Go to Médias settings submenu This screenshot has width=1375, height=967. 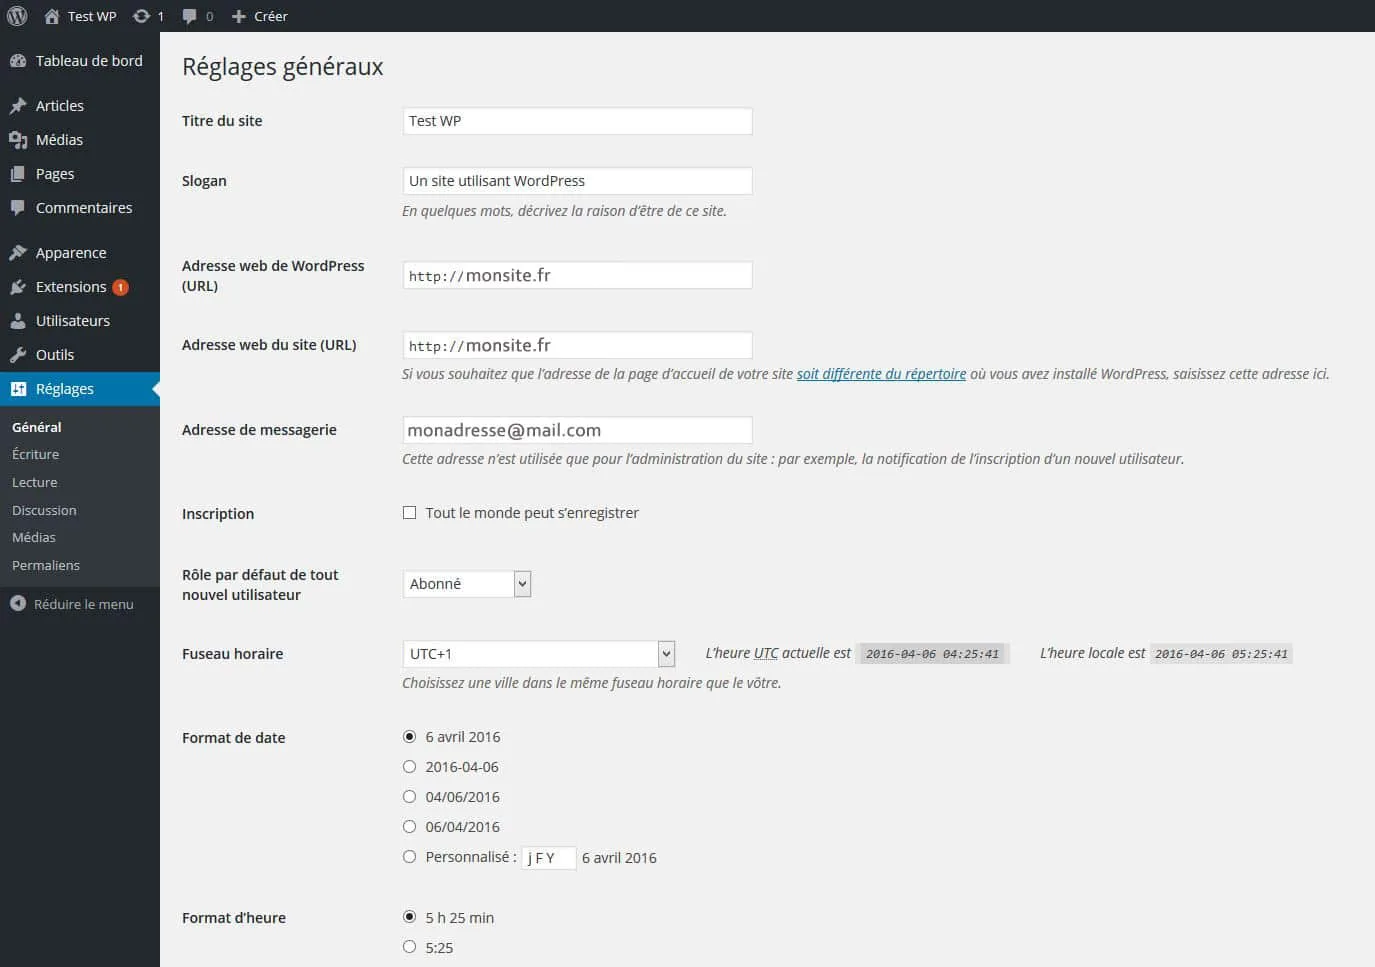(x=34, y=537)
